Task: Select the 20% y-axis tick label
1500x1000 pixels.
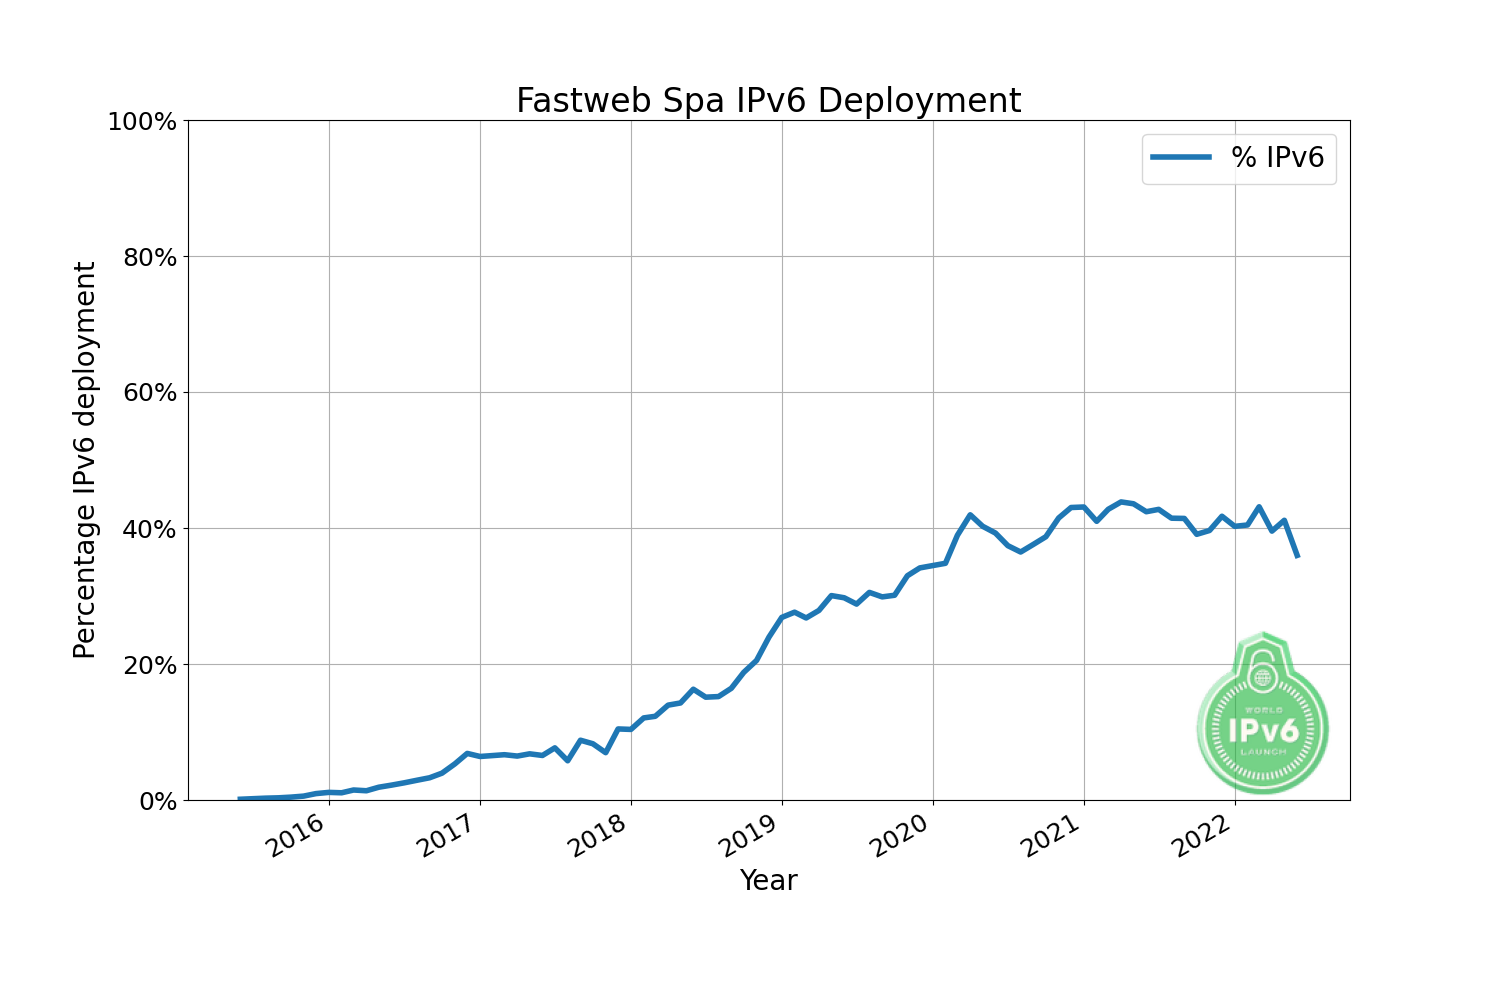Action: 148,665
